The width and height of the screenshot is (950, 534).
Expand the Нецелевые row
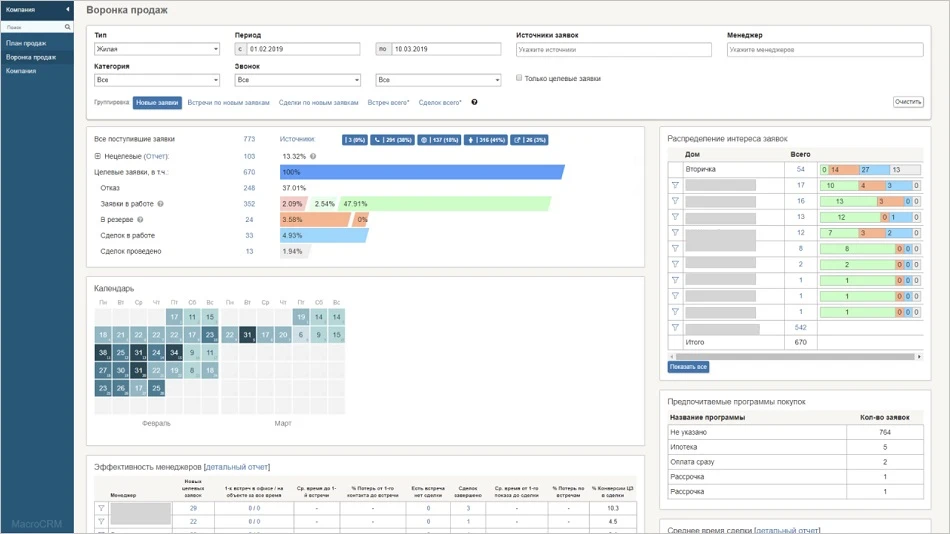pos(97,156)
